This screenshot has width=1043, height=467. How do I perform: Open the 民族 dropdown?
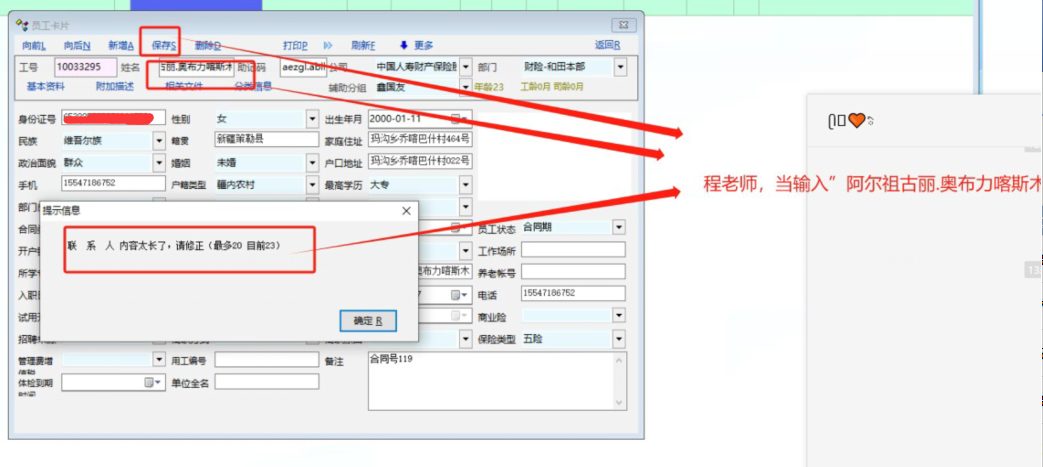coord(159,141)
